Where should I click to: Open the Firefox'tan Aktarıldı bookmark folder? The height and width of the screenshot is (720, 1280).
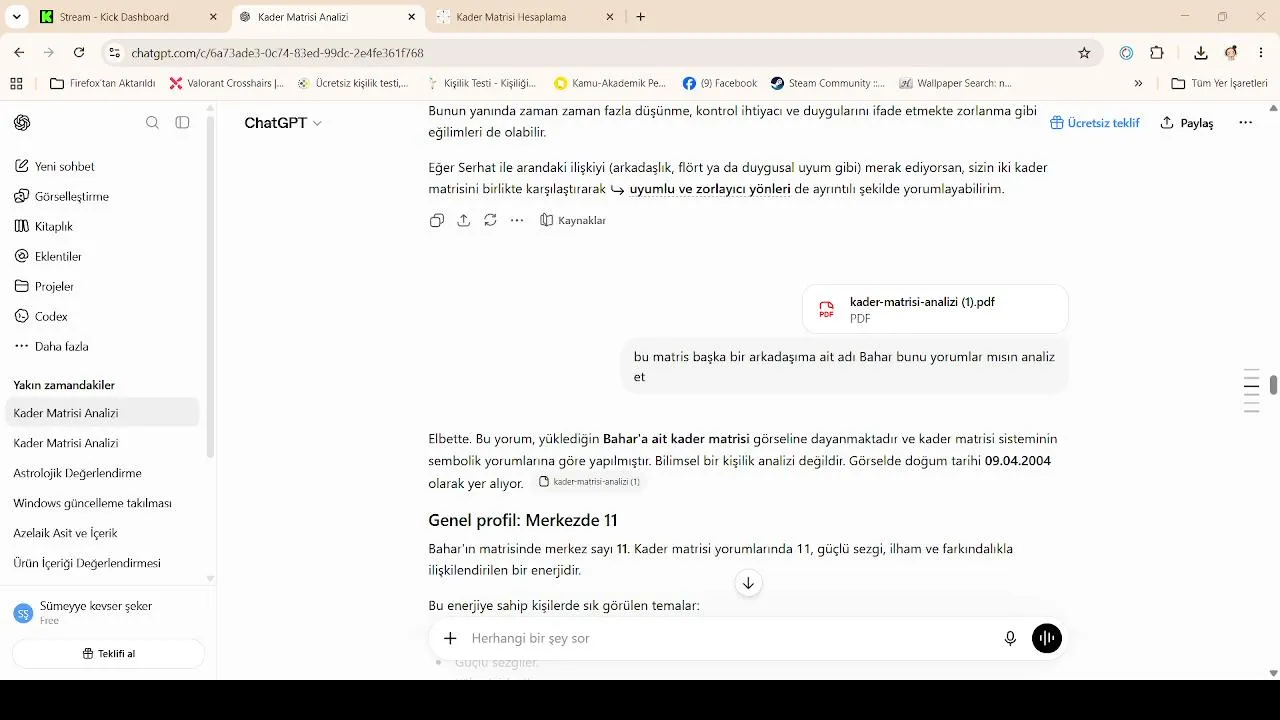103,83
